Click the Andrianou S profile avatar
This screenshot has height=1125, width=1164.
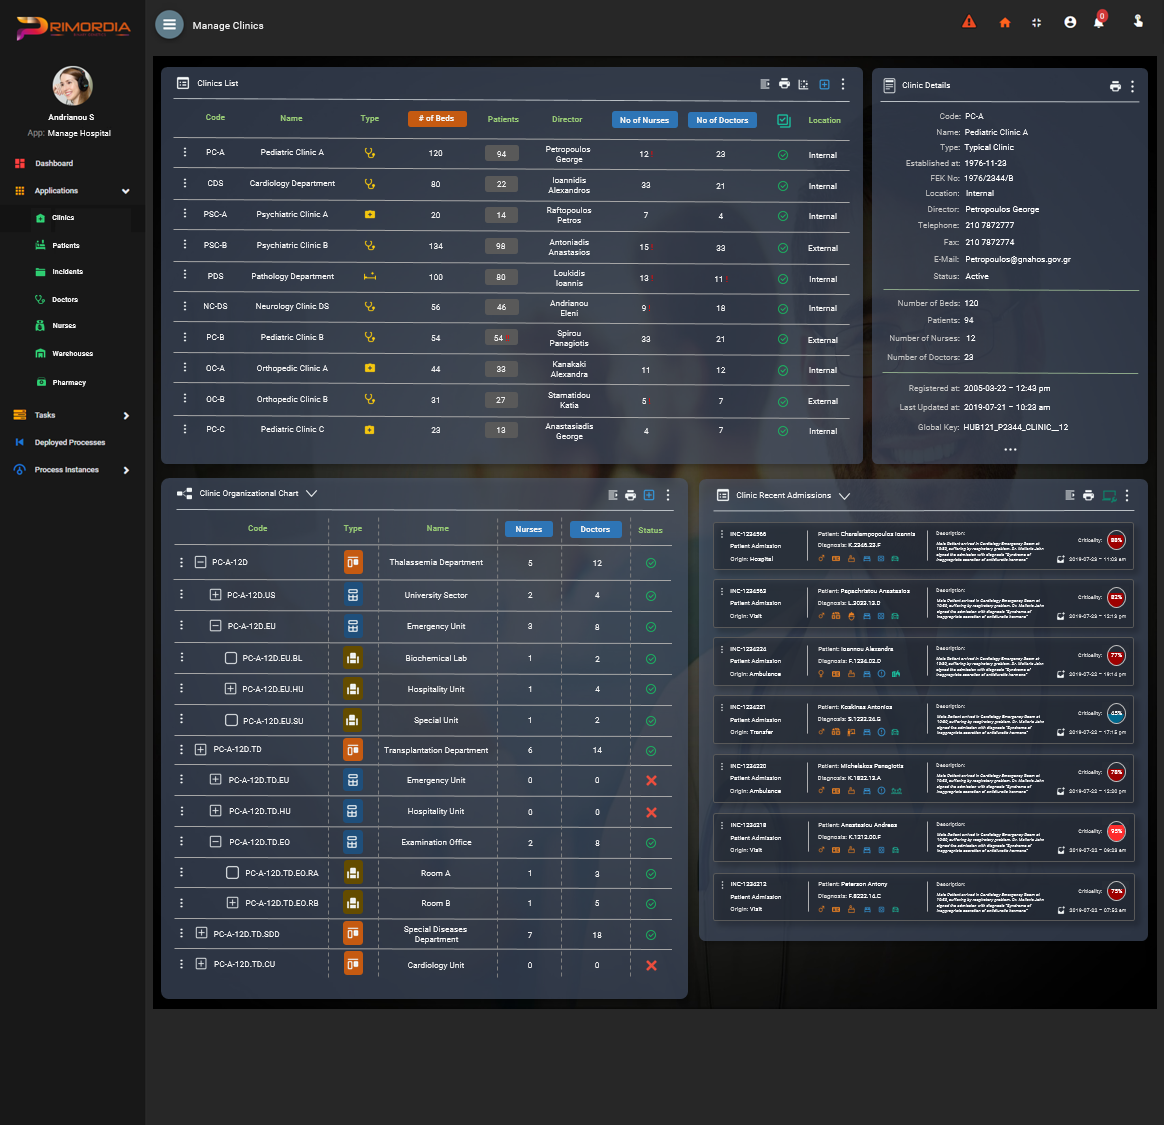72,86
